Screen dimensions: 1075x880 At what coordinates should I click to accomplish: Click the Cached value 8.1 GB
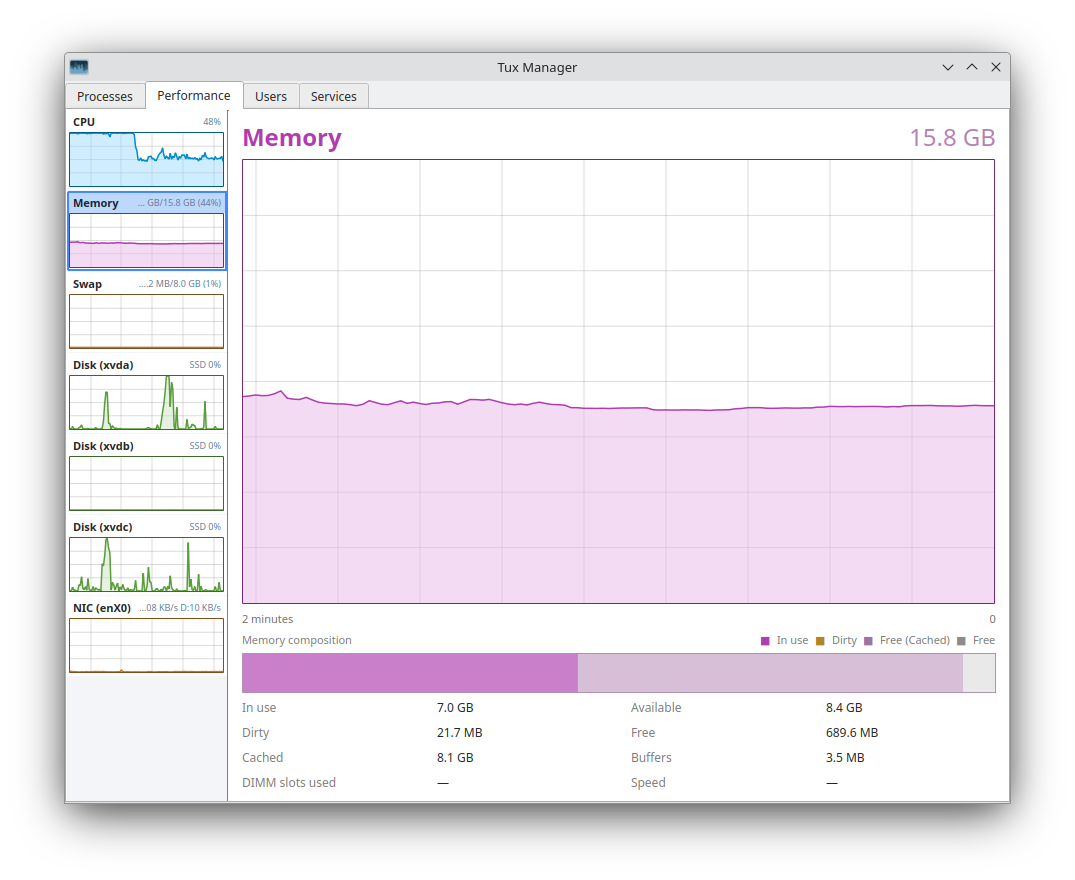click(x=455, y=757)
